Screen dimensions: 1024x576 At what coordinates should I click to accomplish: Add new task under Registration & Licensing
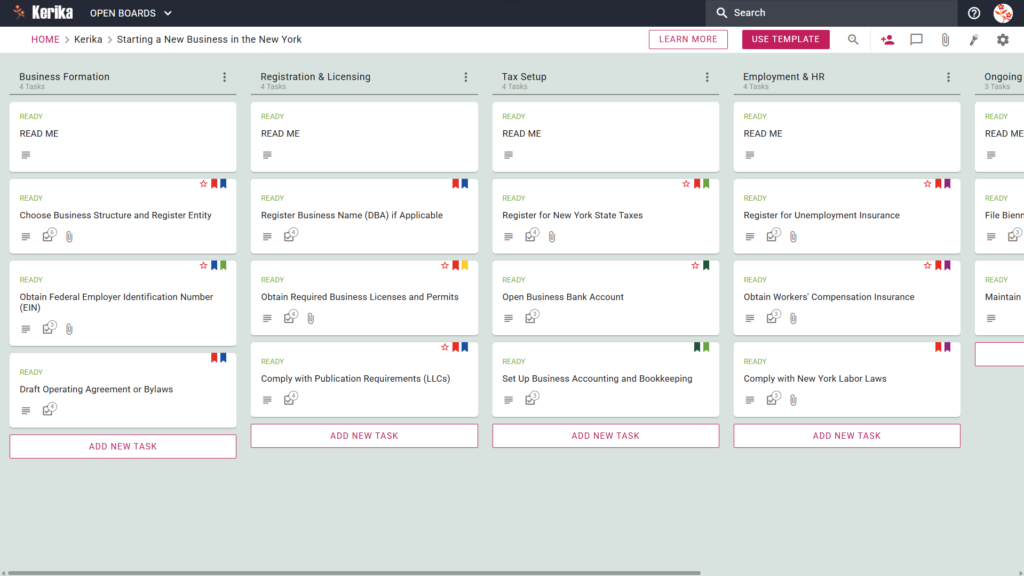pos(364,436)
